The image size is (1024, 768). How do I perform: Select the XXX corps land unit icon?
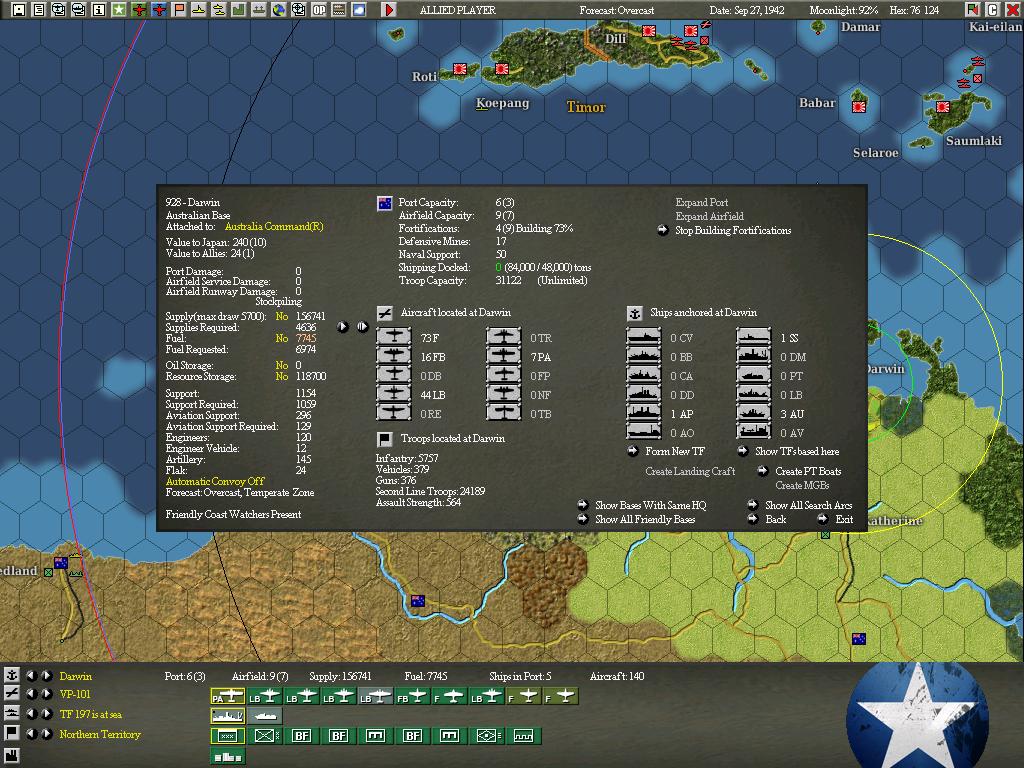pyautogui.click(x=227, y=736)
